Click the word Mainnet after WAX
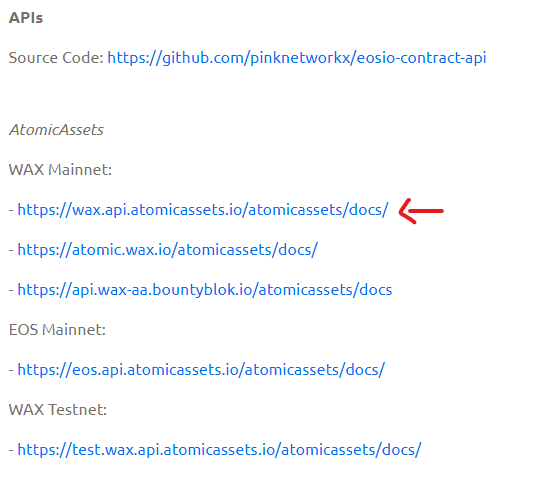Viewport: 560px width, 478px height. click(80, 170)
